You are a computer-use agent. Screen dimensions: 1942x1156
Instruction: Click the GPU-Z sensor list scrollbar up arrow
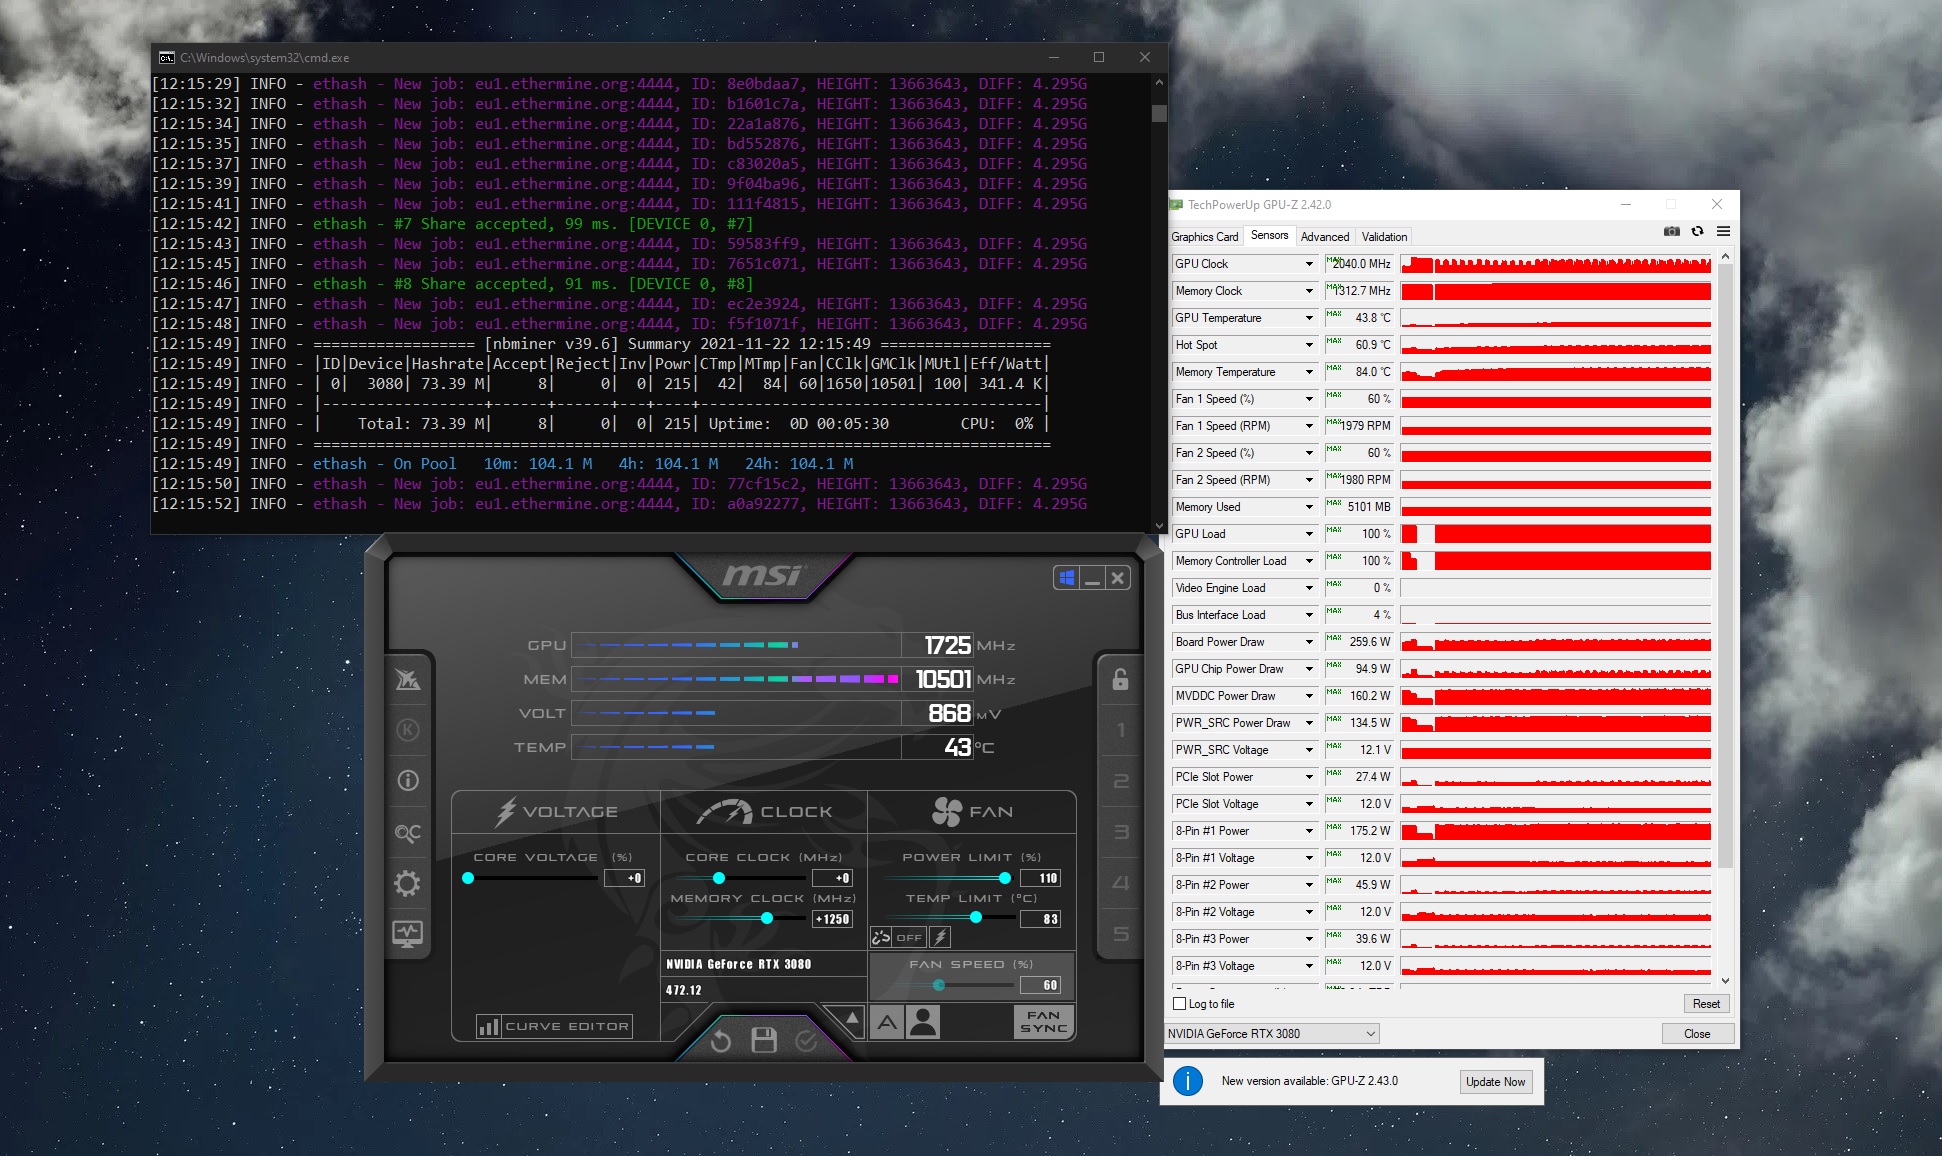pyautogui.click(x=1725, y=258)
